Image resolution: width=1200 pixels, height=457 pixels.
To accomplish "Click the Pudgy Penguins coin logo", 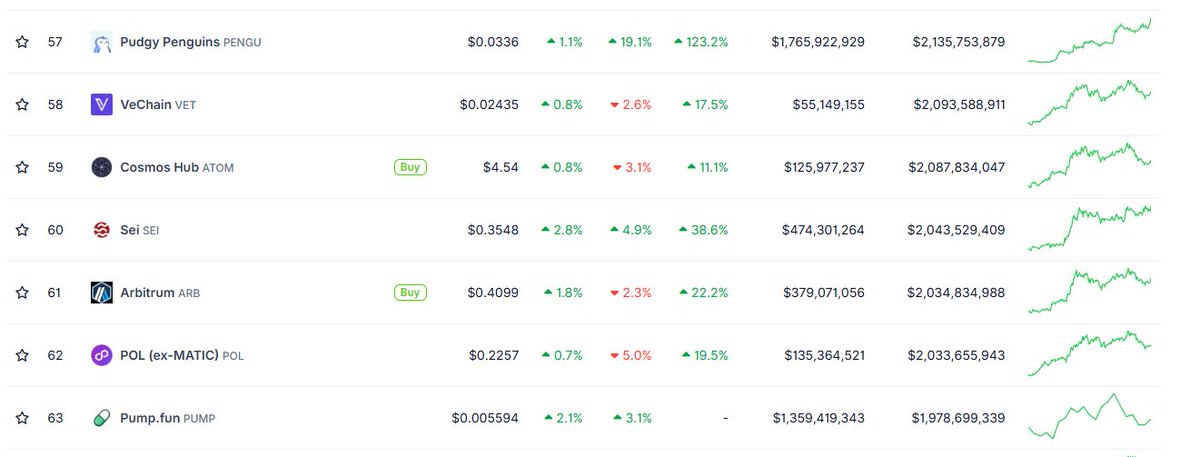I will pos(101,42).
